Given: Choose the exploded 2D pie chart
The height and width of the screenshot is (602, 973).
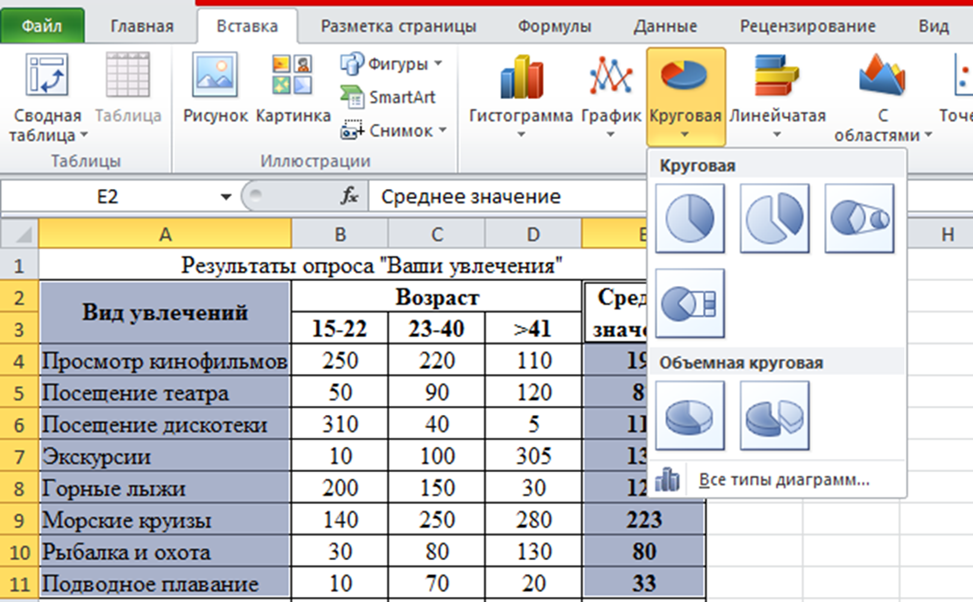Looking at the screenshot, I should (774, 218).
